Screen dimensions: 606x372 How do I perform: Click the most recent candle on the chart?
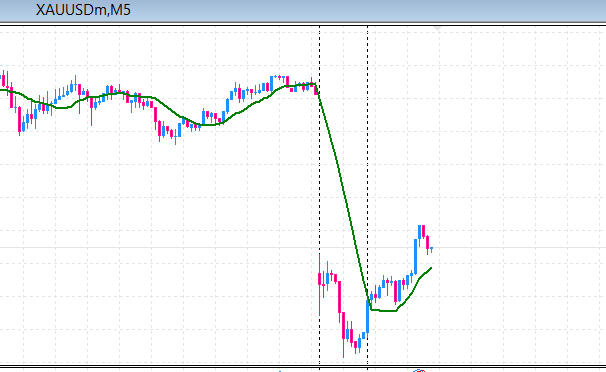tap(432, 250)
